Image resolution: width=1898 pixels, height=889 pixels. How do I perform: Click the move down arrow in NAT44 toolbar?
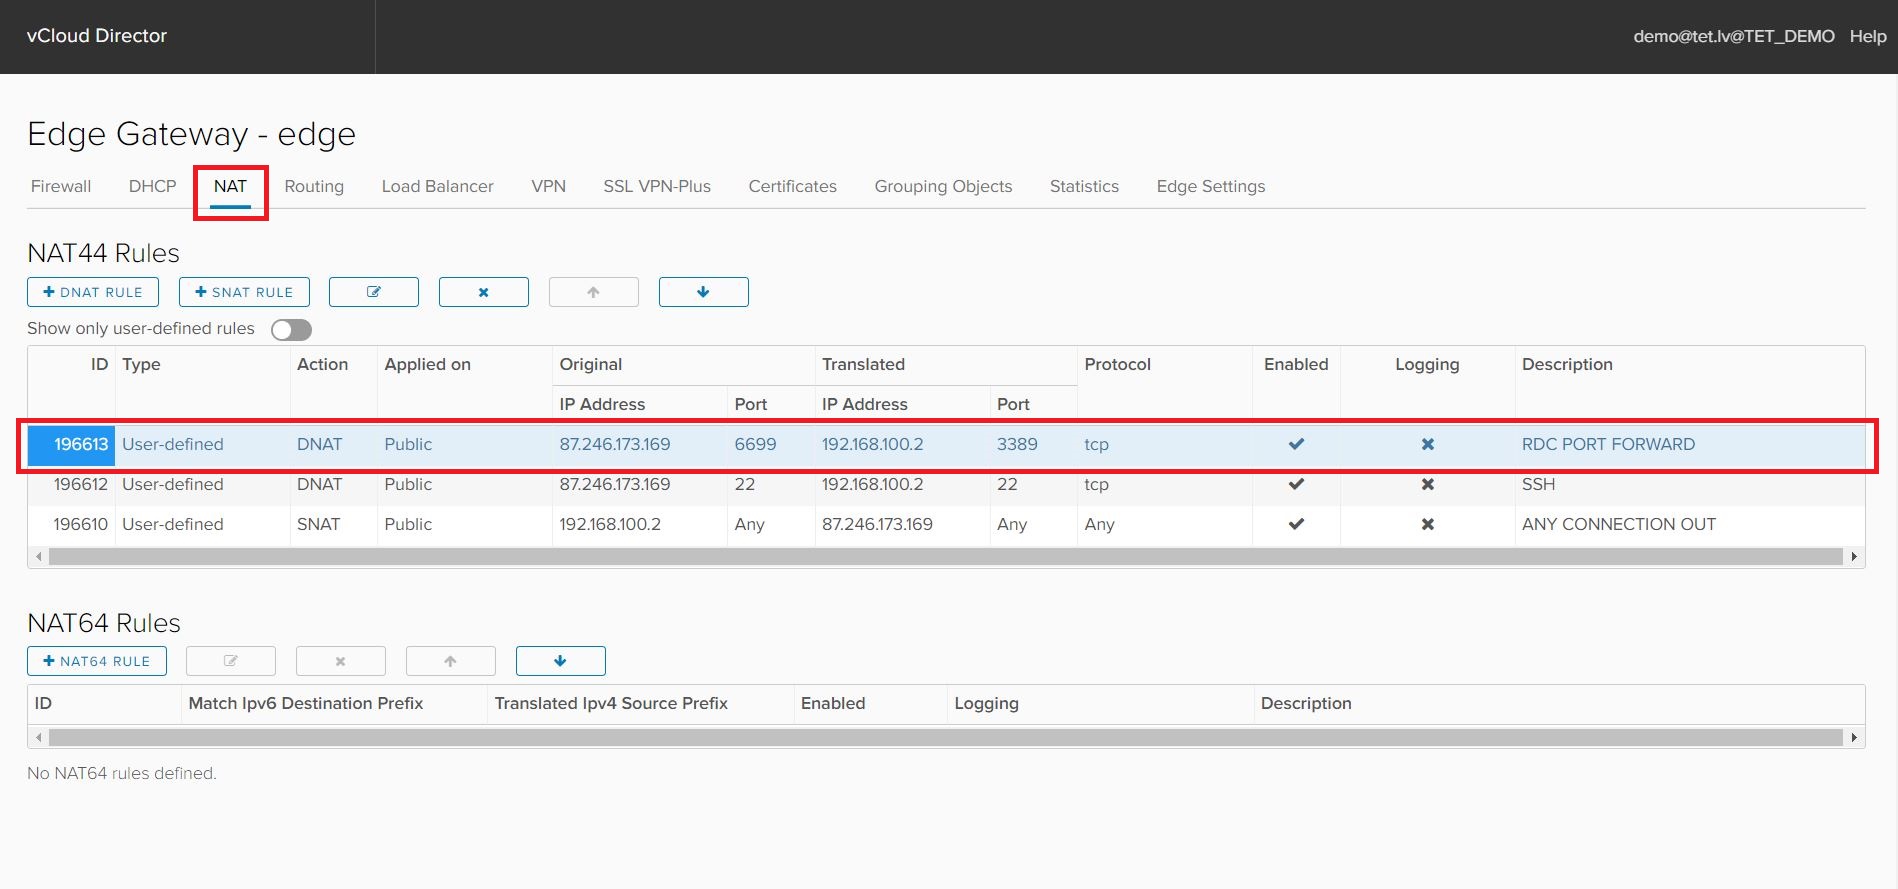pos(704,292)
